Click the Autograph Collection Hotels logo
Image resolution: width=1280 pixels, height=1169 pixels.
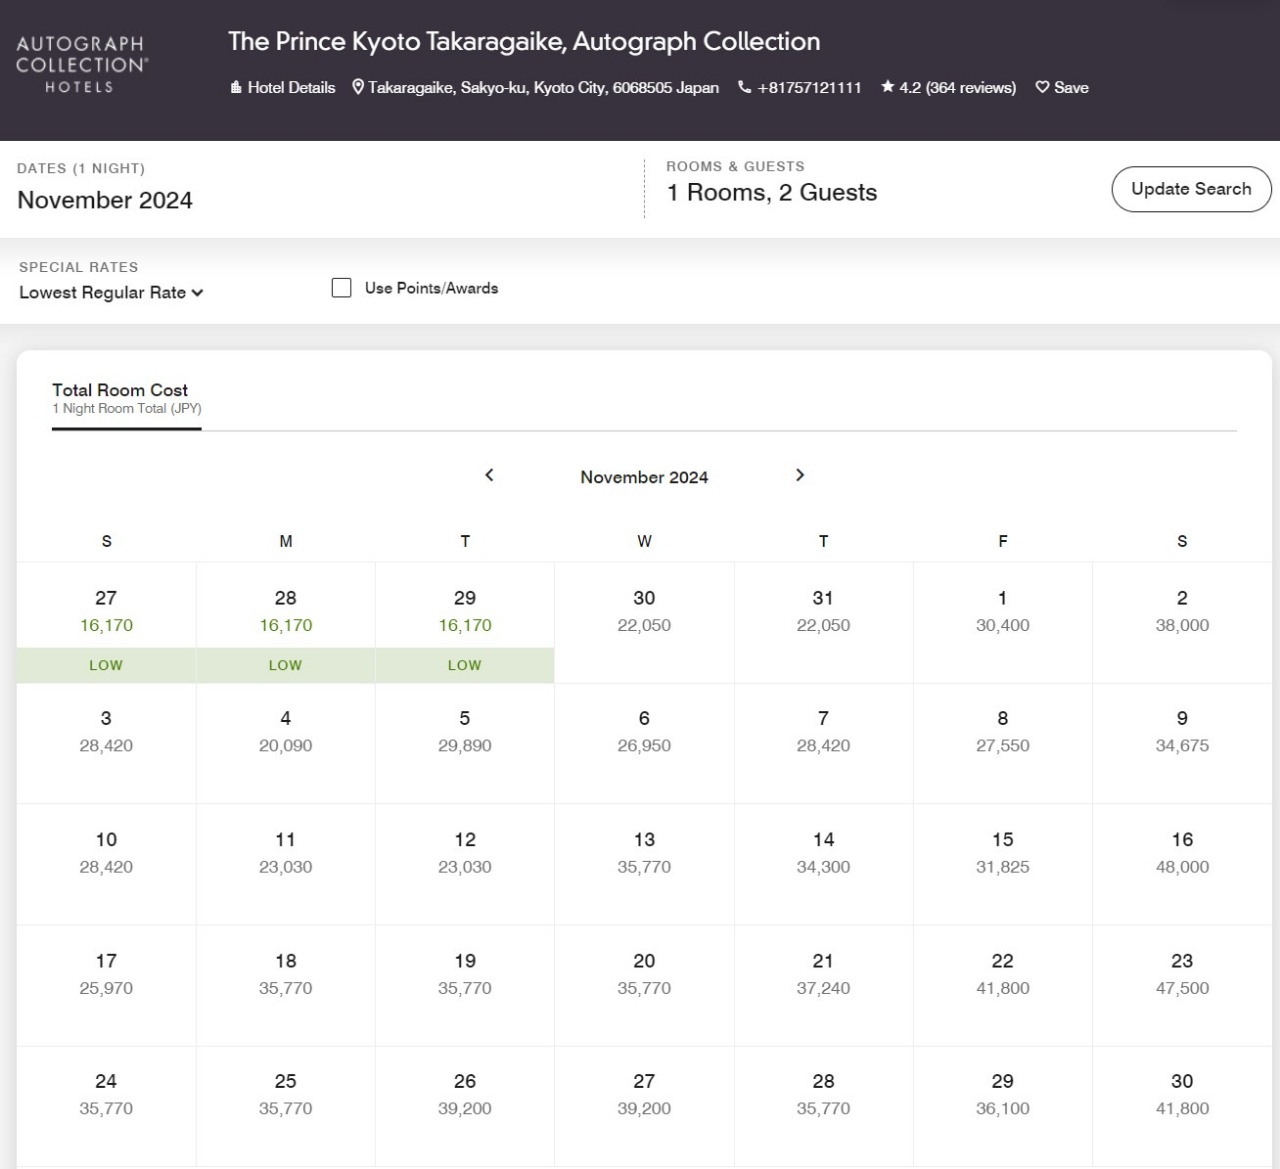point(82,65)
